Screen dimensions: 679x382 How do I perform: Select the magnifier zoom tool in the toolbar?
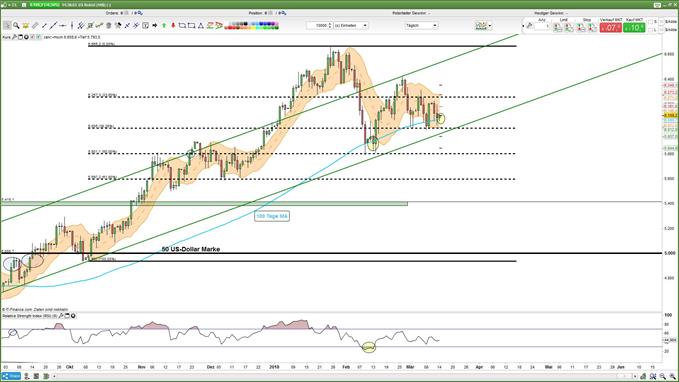coord(16,26)
